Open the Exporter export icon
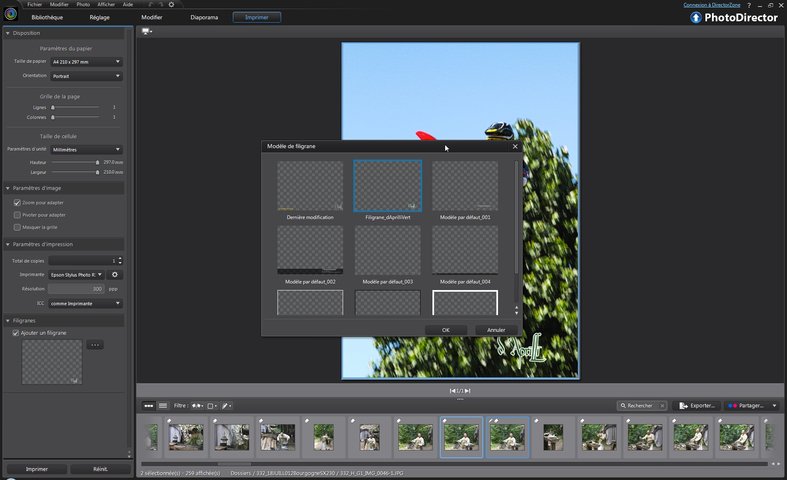Image resolution: width=787 pixels, height=480 pixels. [x=685, y=406]
